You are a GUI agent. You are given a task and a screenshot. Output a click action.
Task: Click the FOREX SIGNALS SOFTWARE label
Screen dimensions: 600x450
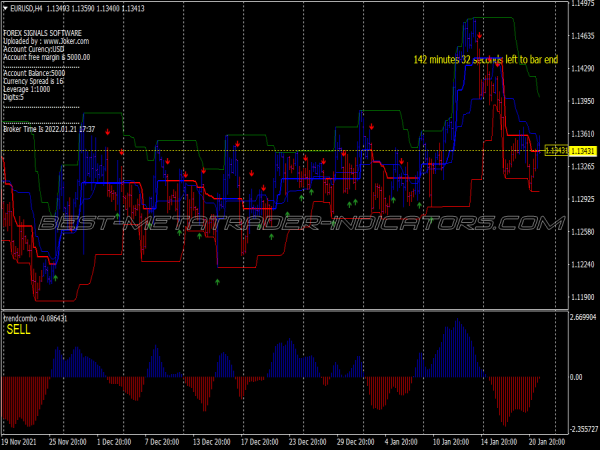[44, 32]
